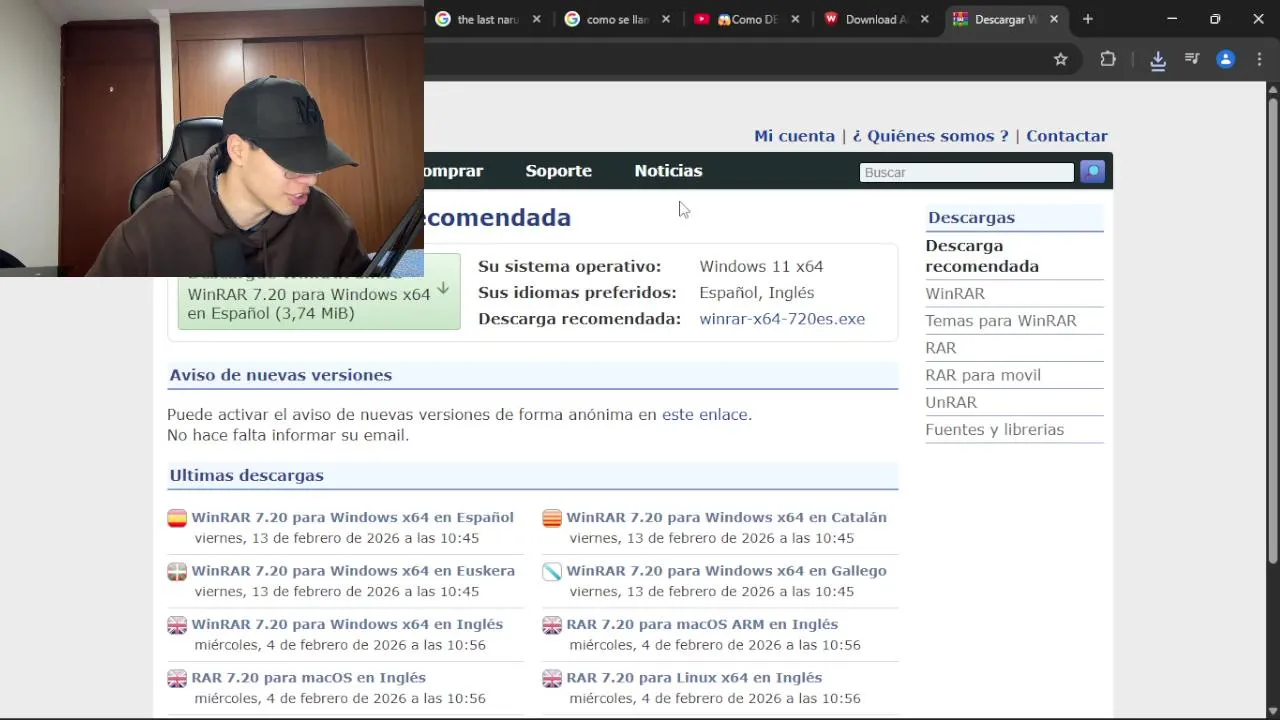Click RAR 7.20 para macOS ARM en Inglés
Image resolution: width=1280 pixels, height=720 pixels.
coord(702,624)
